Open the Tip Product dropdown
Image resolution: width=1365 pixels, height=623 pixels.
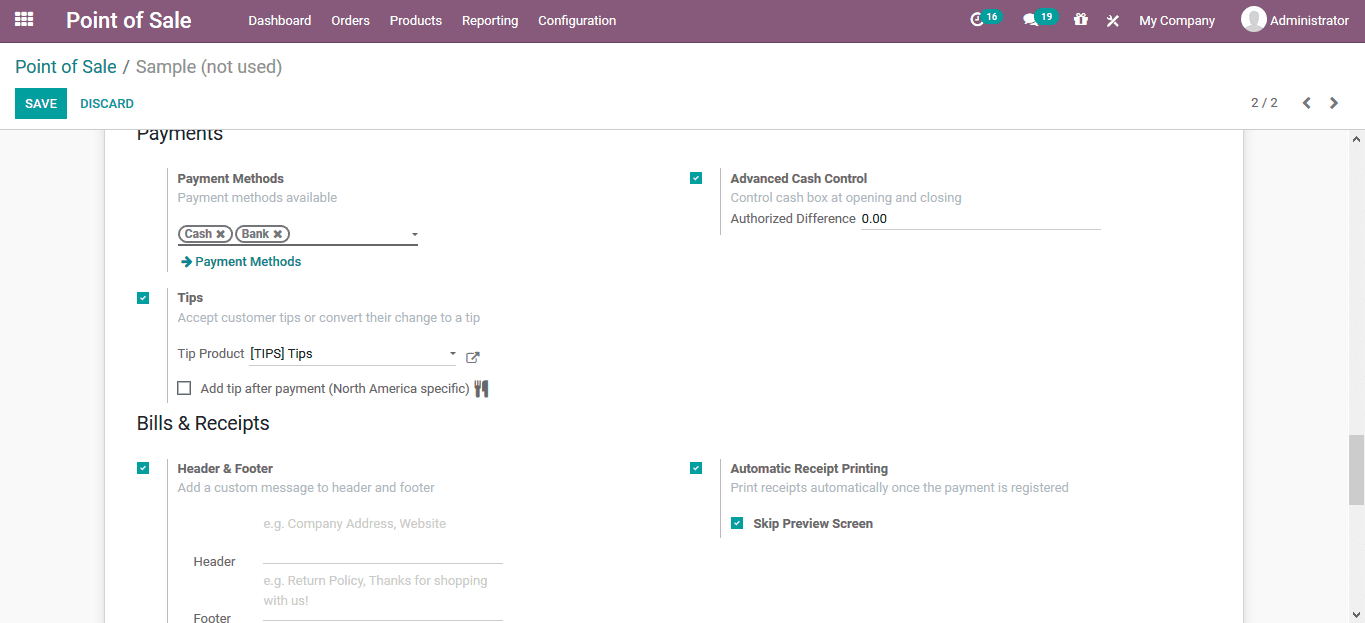point(451,354)
